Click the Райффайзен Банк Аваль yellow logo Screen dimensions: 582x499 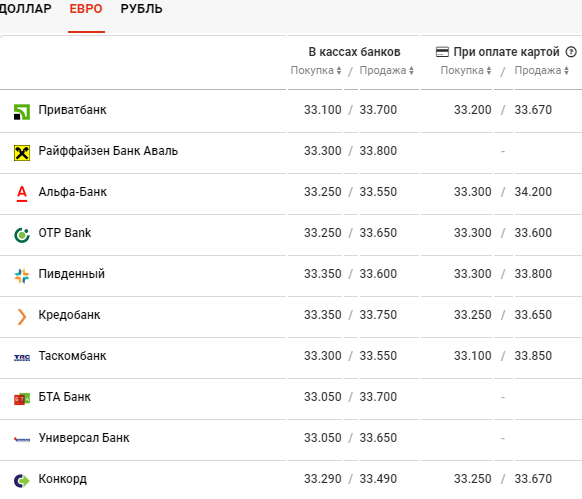(x=22, y=153)
